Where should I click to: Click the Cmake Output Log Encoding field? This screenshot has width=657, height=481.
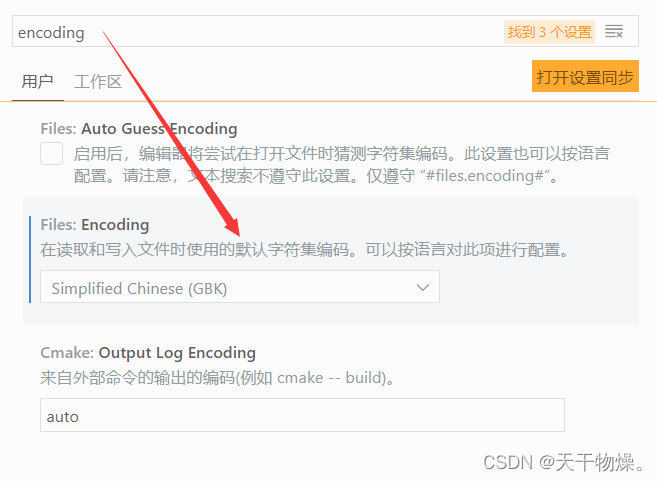click(x=302, y=415)
